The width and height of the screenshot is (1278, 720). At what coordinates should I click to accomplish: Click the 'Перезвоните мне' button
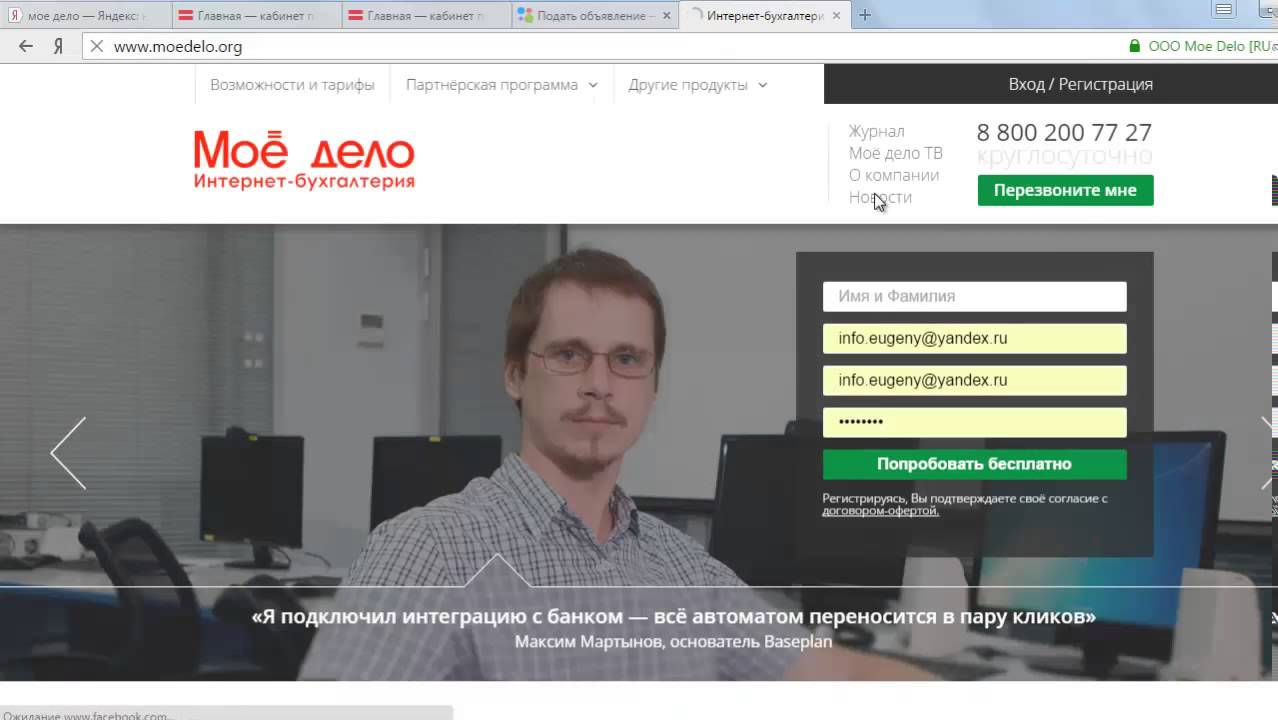[x=1065, y=190]
